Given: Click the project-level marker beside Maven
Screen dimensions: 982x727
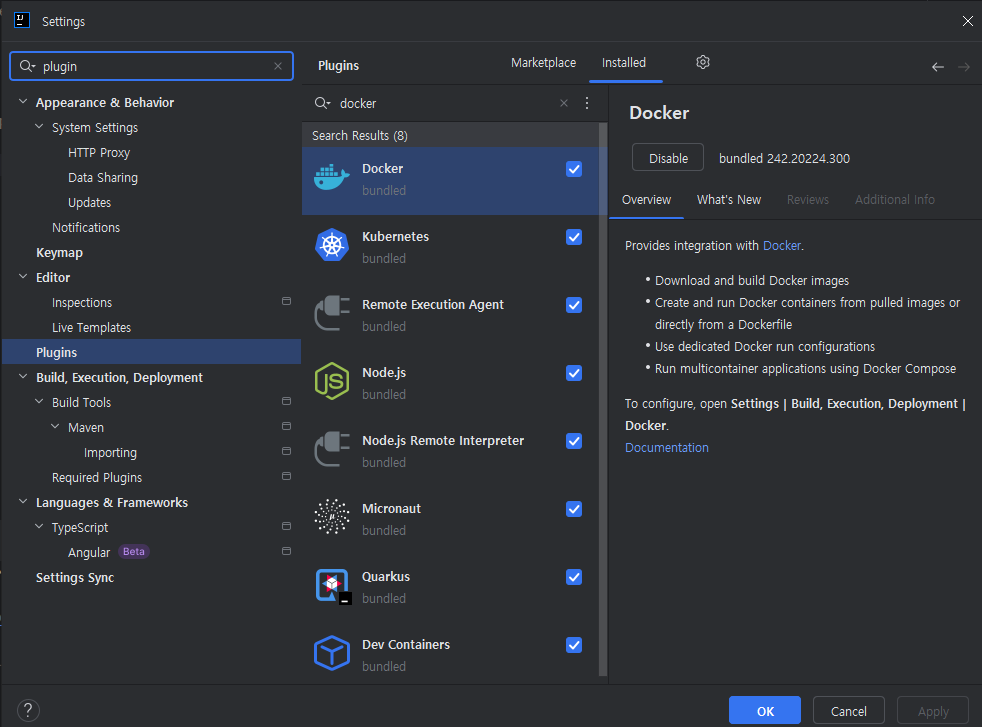Looking at the screenshot, I should [x=286, y=426].
